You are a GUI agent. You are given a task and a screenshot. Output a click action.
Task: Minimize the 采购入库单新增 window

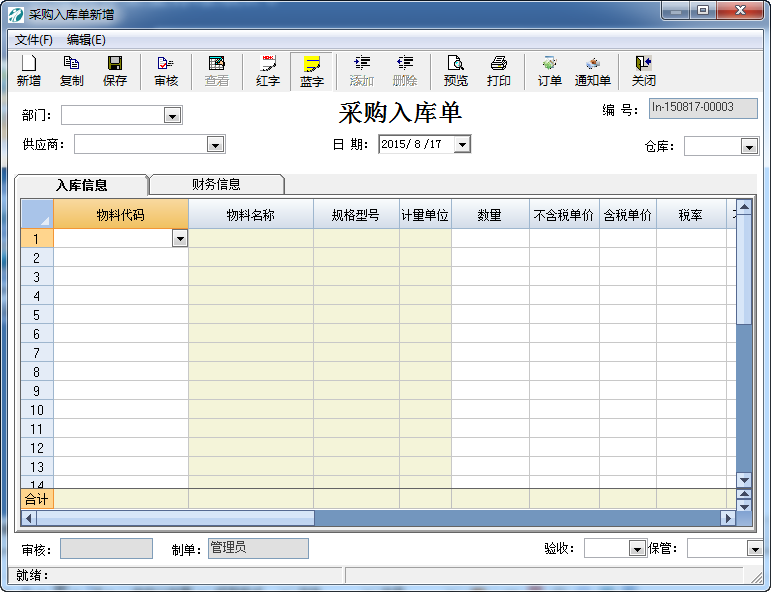[x=676, y=10]
